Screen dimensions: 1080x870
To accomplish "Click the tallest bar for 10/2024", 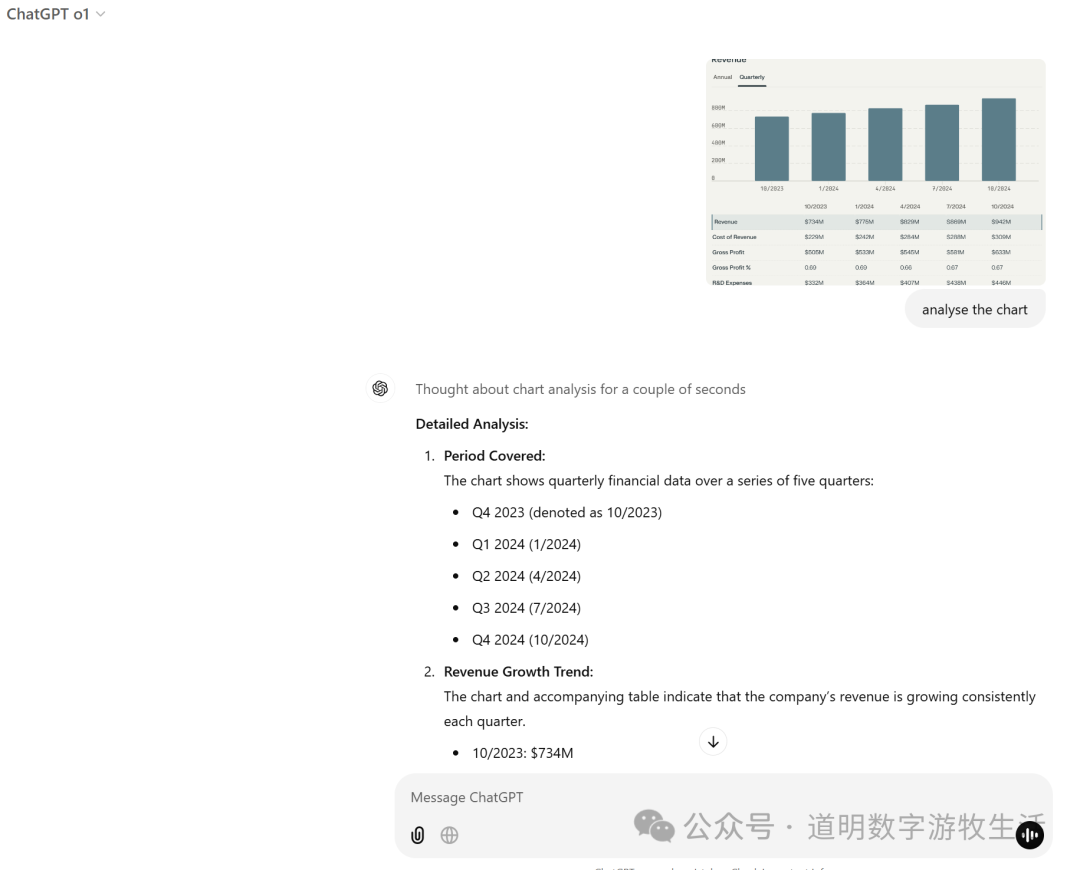I will [x=998, y=140].
